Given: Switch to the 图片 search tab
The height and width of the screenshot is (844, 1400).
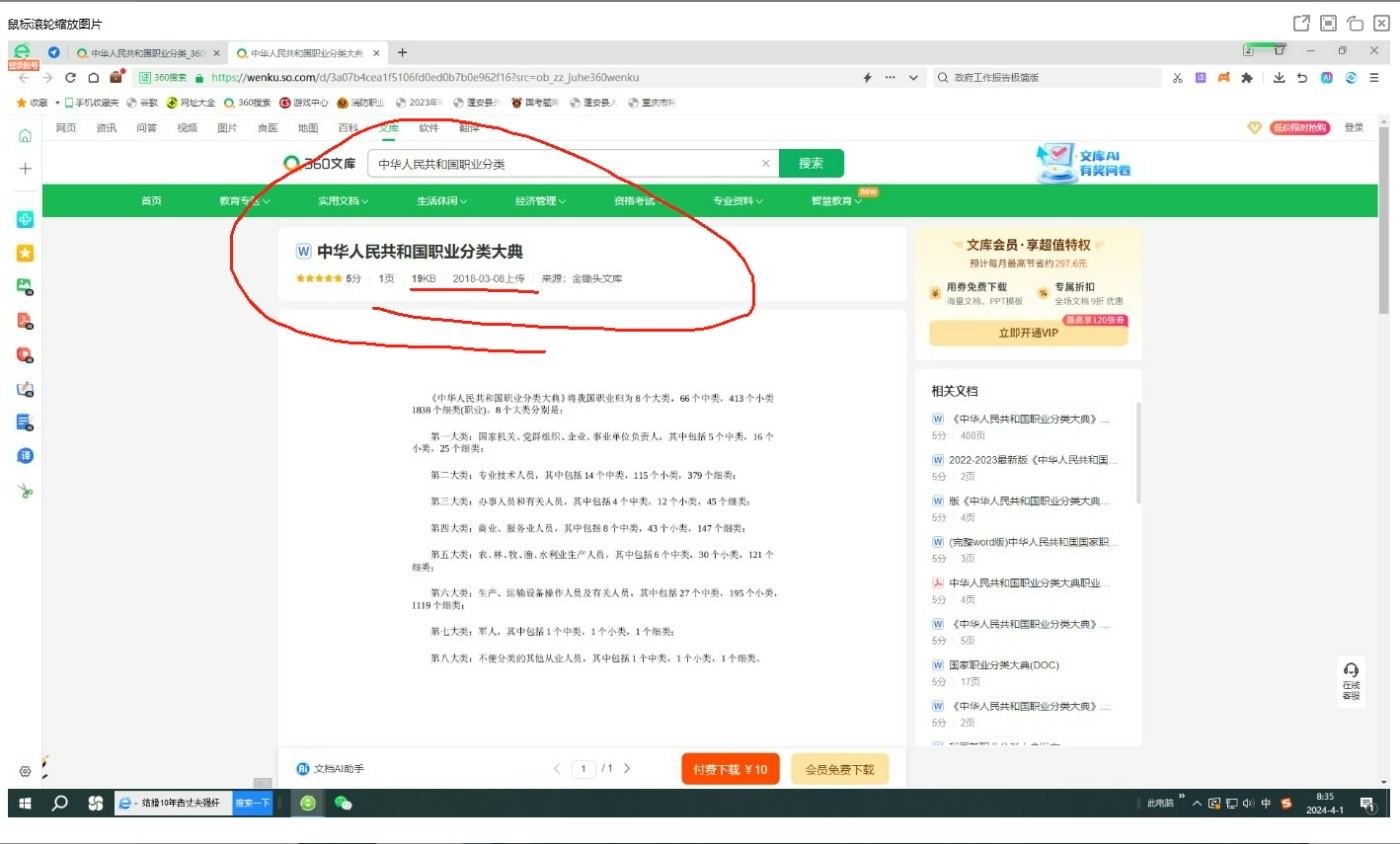Looking at the screenshot, I should (227, 128).
